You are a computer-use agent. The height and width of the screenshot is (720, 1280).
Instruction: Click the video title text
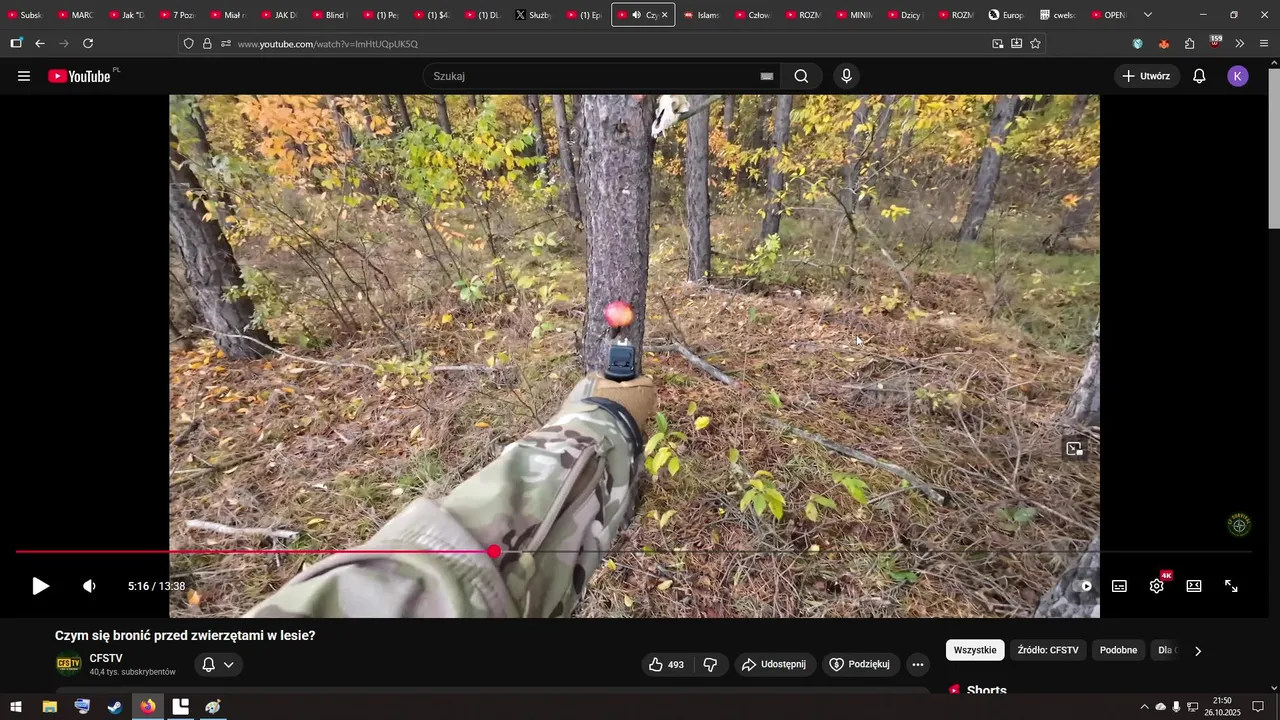pyautogui.click(x=185, y=635)
